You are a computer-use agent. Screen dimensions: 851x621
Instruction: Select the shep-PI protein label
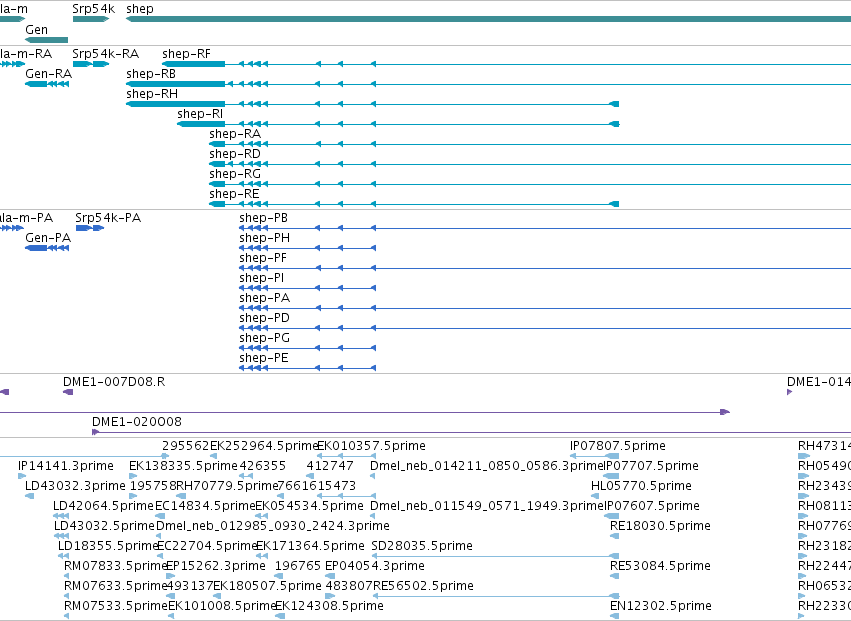click(262, 278)
